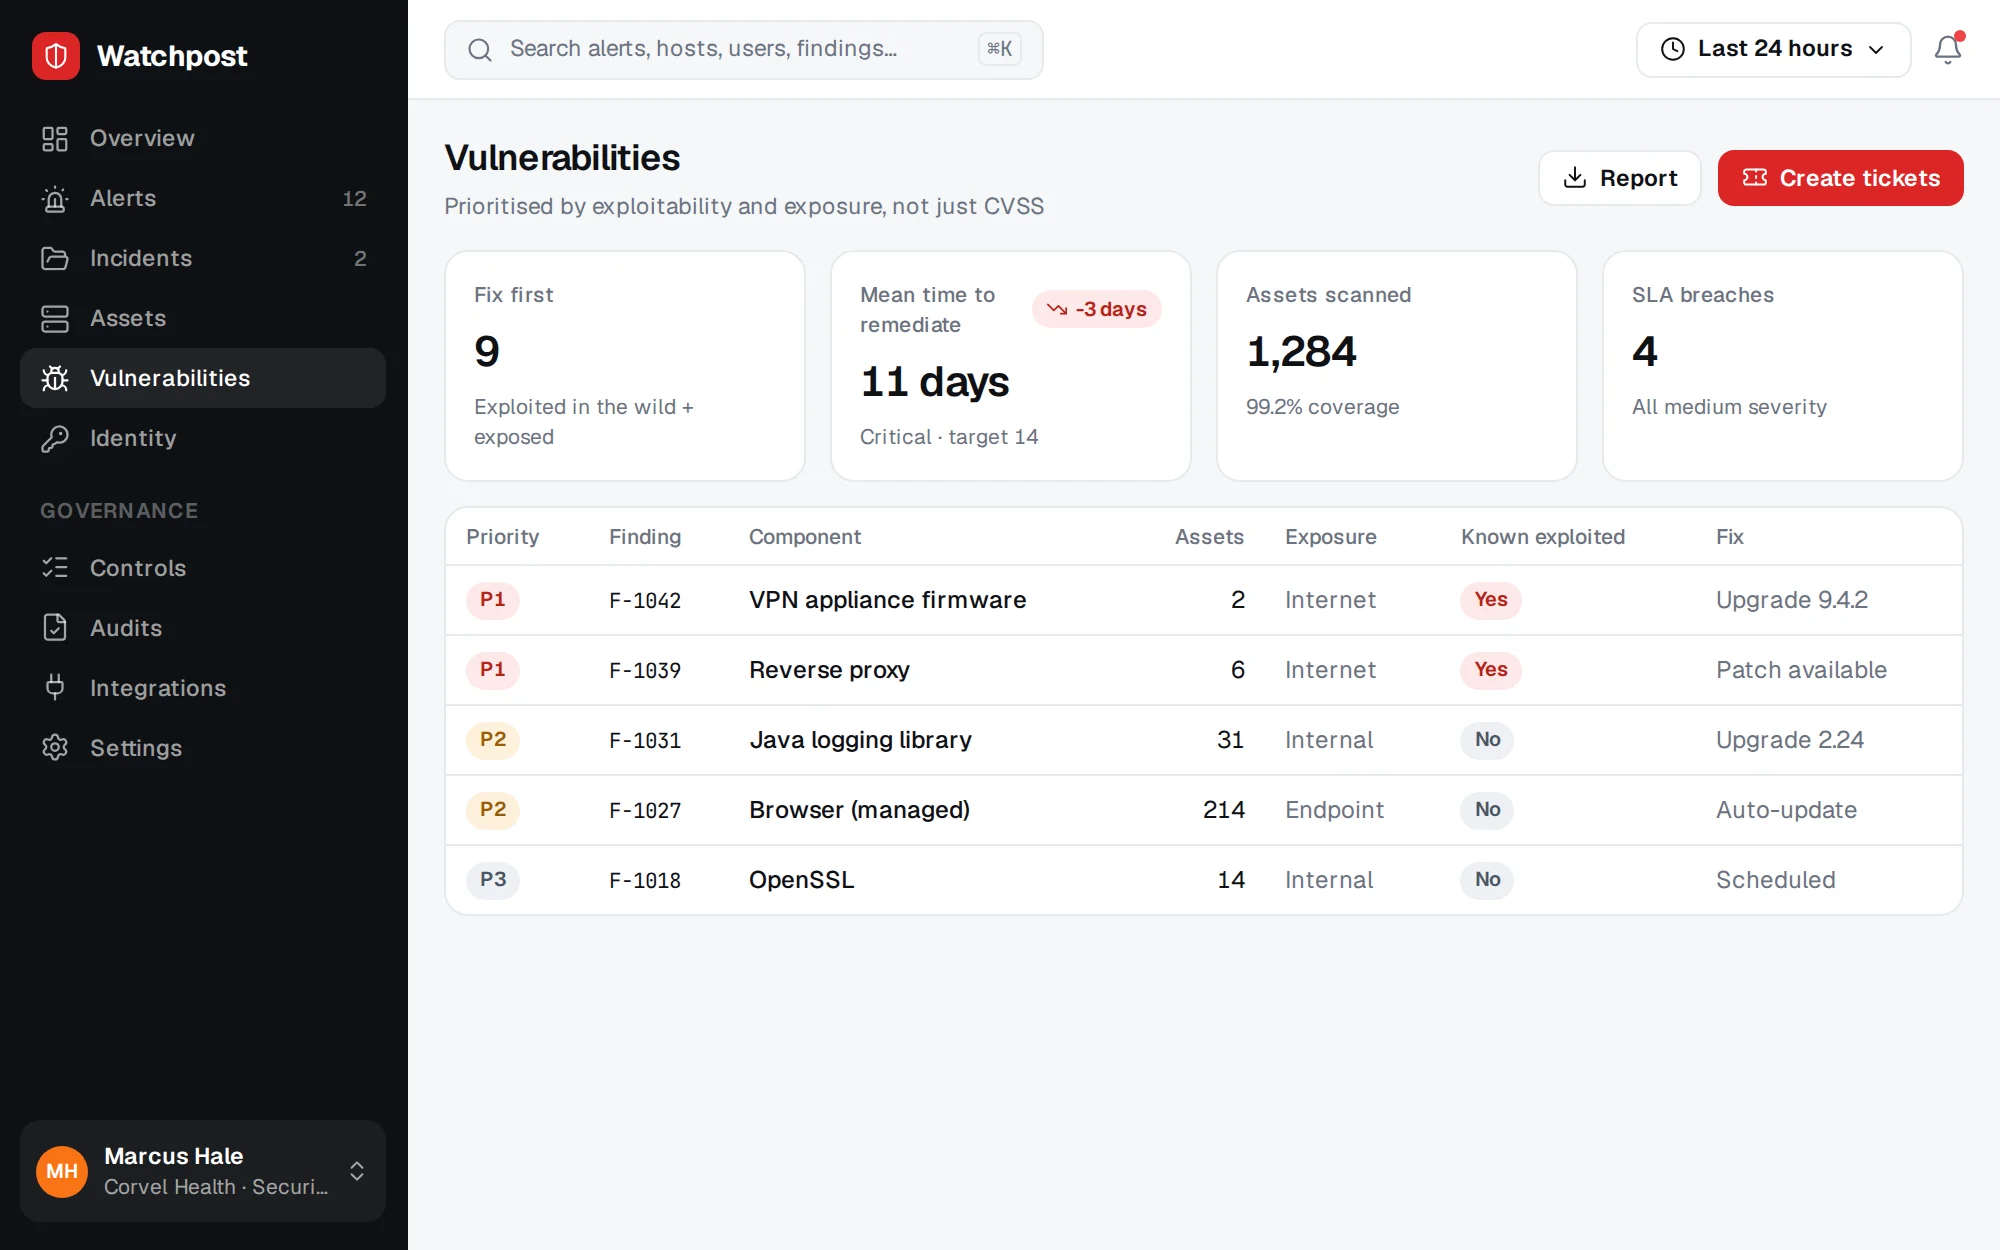Screen dimensions: 2000x1250
Task: Click the Yes badge for F-1039
Action: pyautogui.click(x=1490, y=670)
